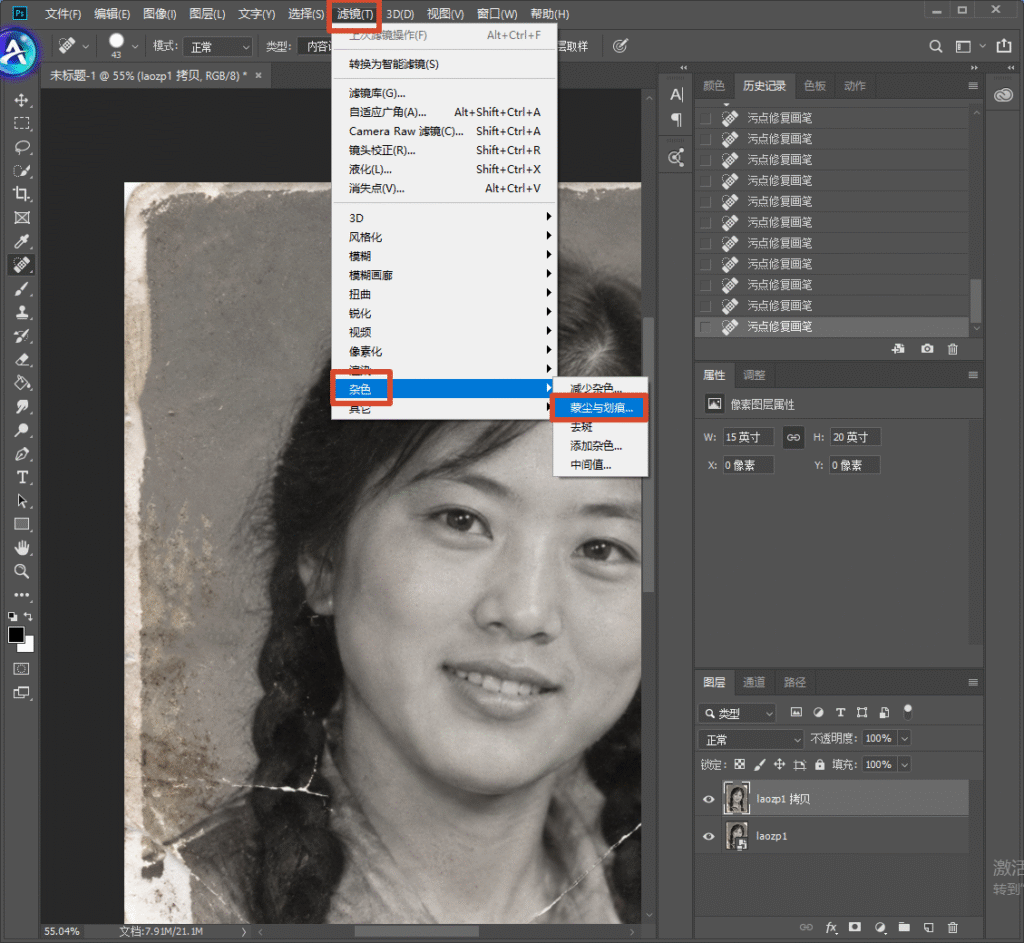Toggle lock all padlock icon
The width and height of the screenshot is (1024, 943).
(x=820, y=764)
